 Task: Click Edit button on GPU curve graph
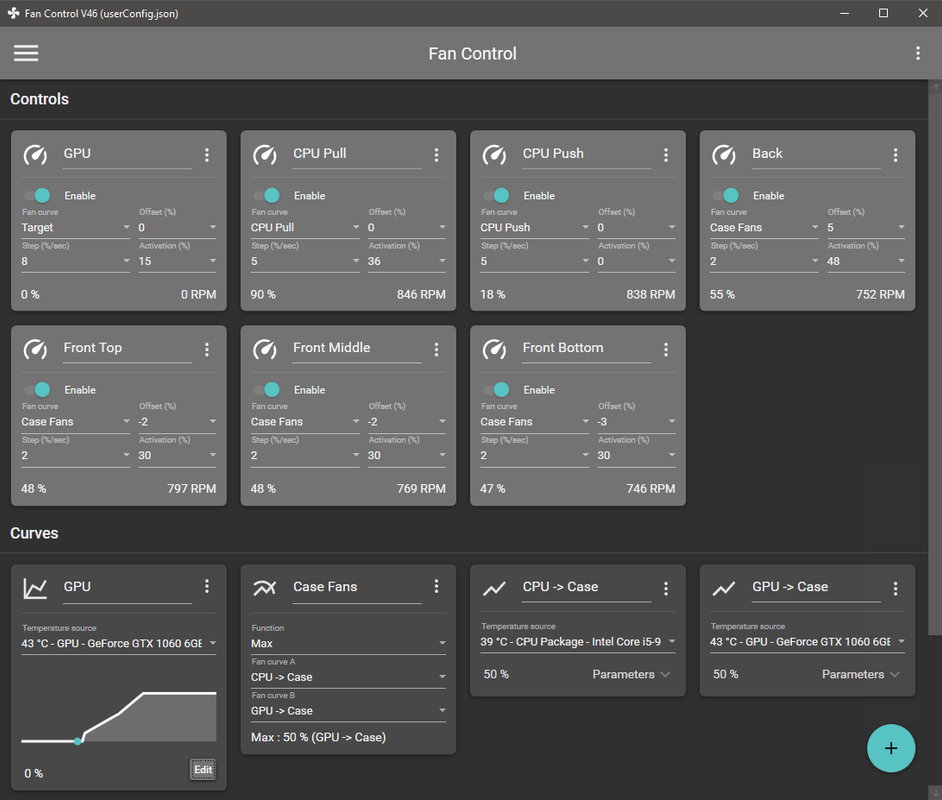[x=203, y=769]
